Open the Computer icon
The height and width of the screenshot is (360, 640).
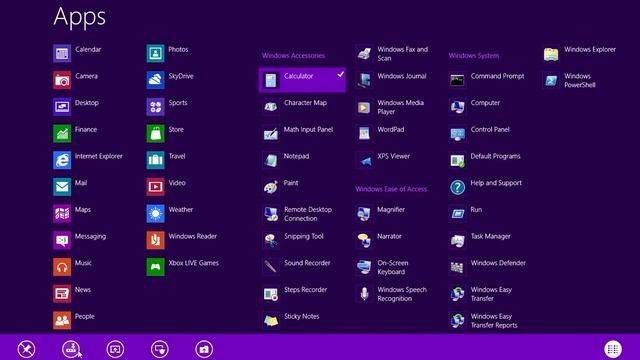click(x=458, y=107)
